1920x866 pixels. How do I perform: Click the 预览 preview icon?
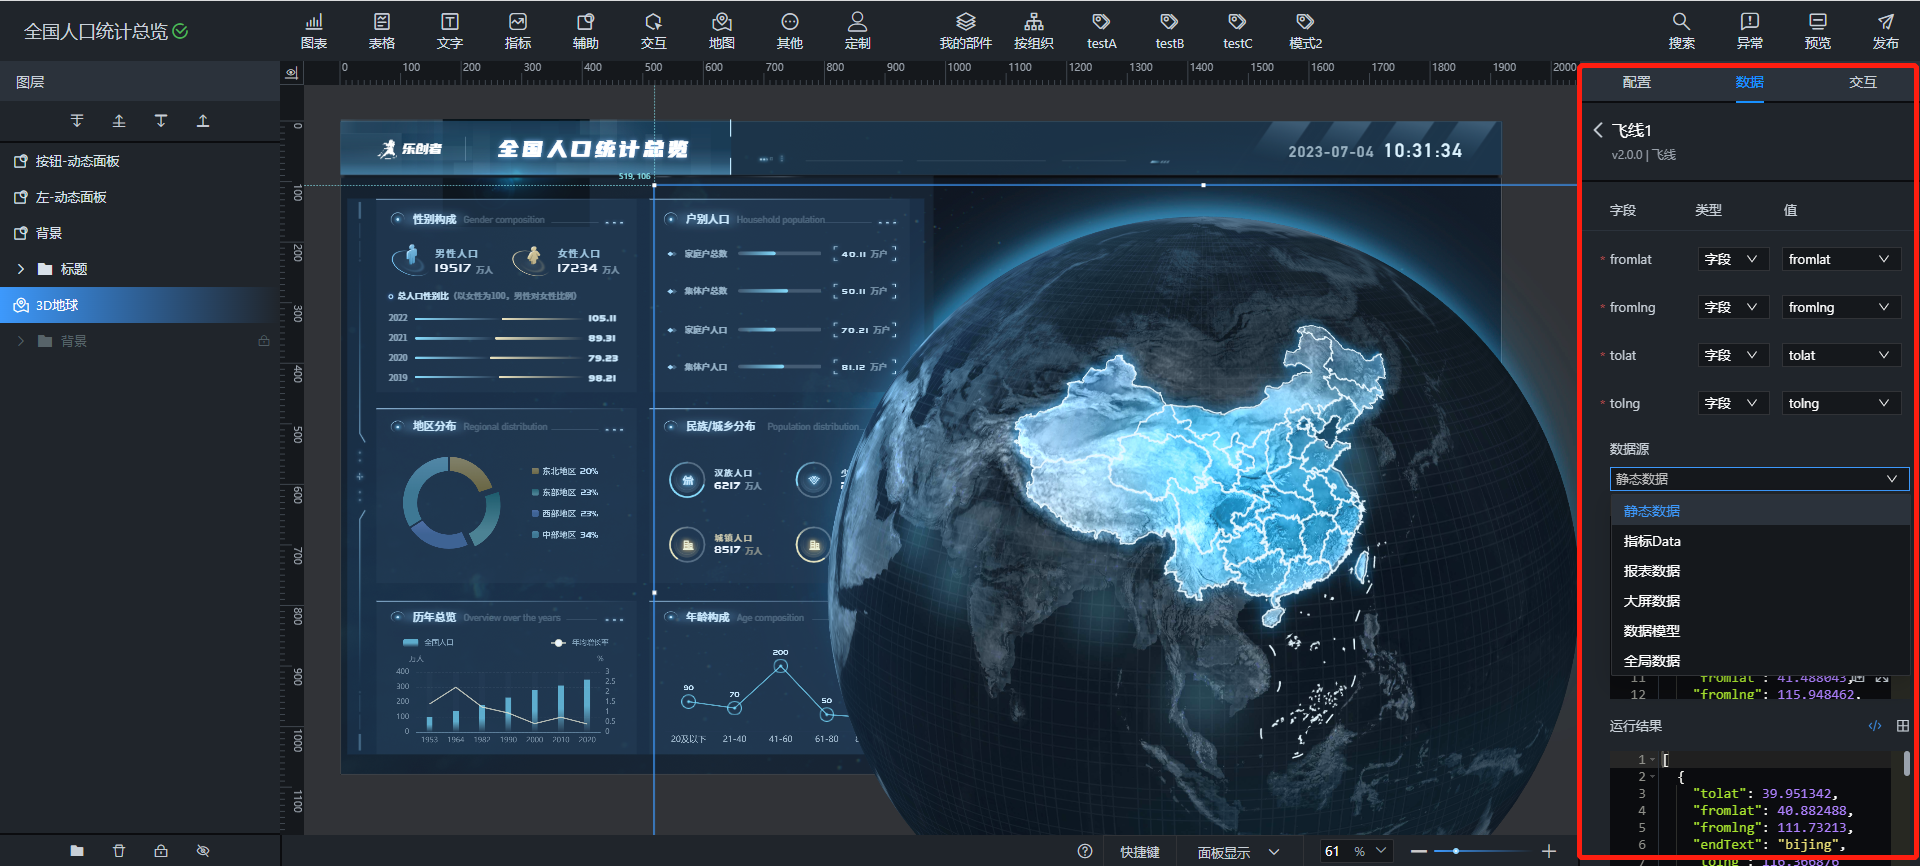tap(1817, 31)
